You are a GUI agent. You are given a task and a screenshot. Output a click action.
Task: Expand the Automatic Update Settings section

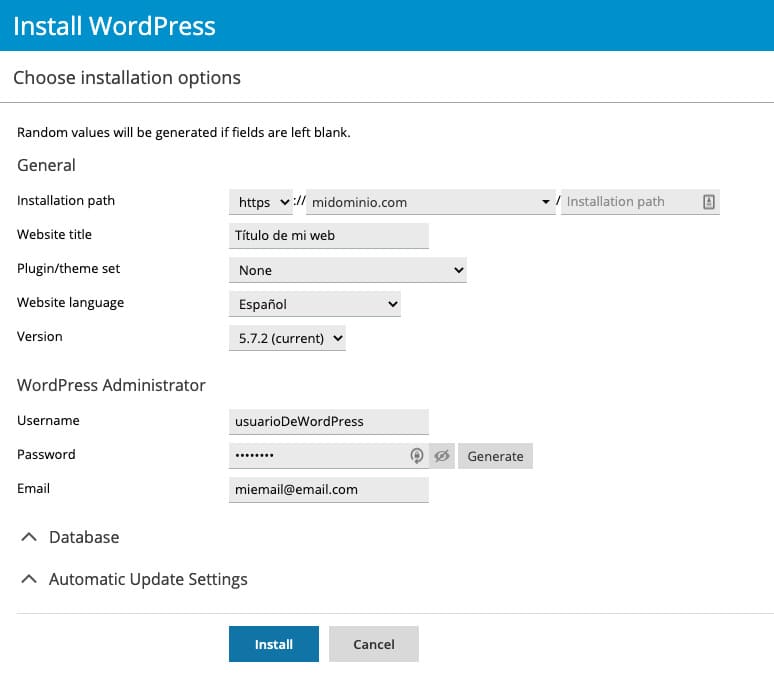pyautogui.click(x=134, y=579)
